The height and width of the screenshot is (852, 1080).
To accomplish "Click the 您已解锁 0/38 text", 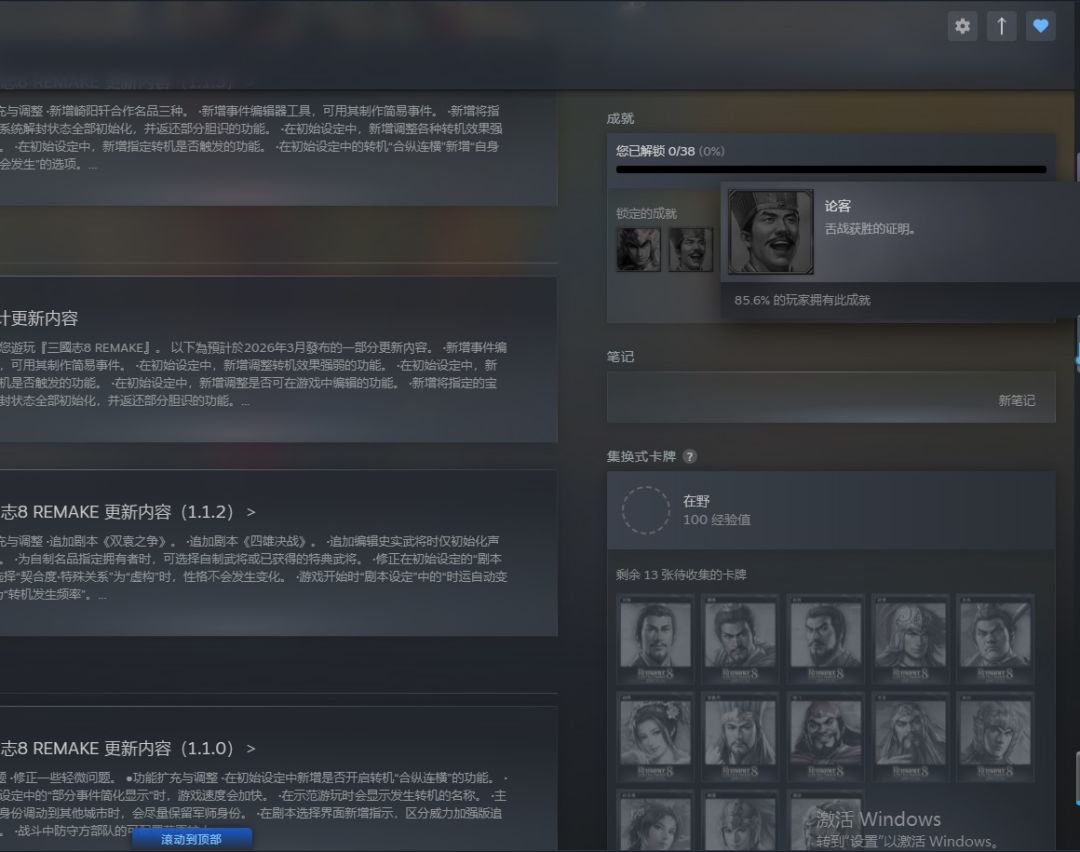I will [655, 151].
